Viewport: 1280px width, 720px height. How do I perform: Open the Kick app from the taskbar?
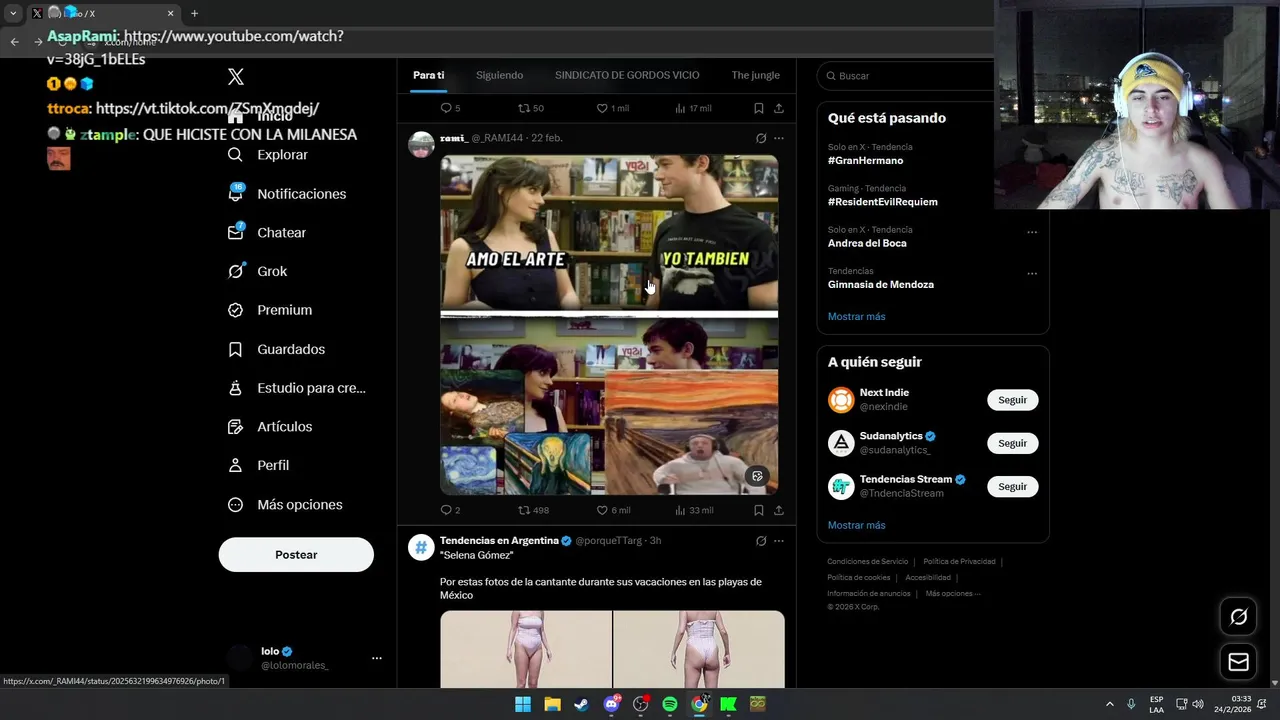coord(729,704)
